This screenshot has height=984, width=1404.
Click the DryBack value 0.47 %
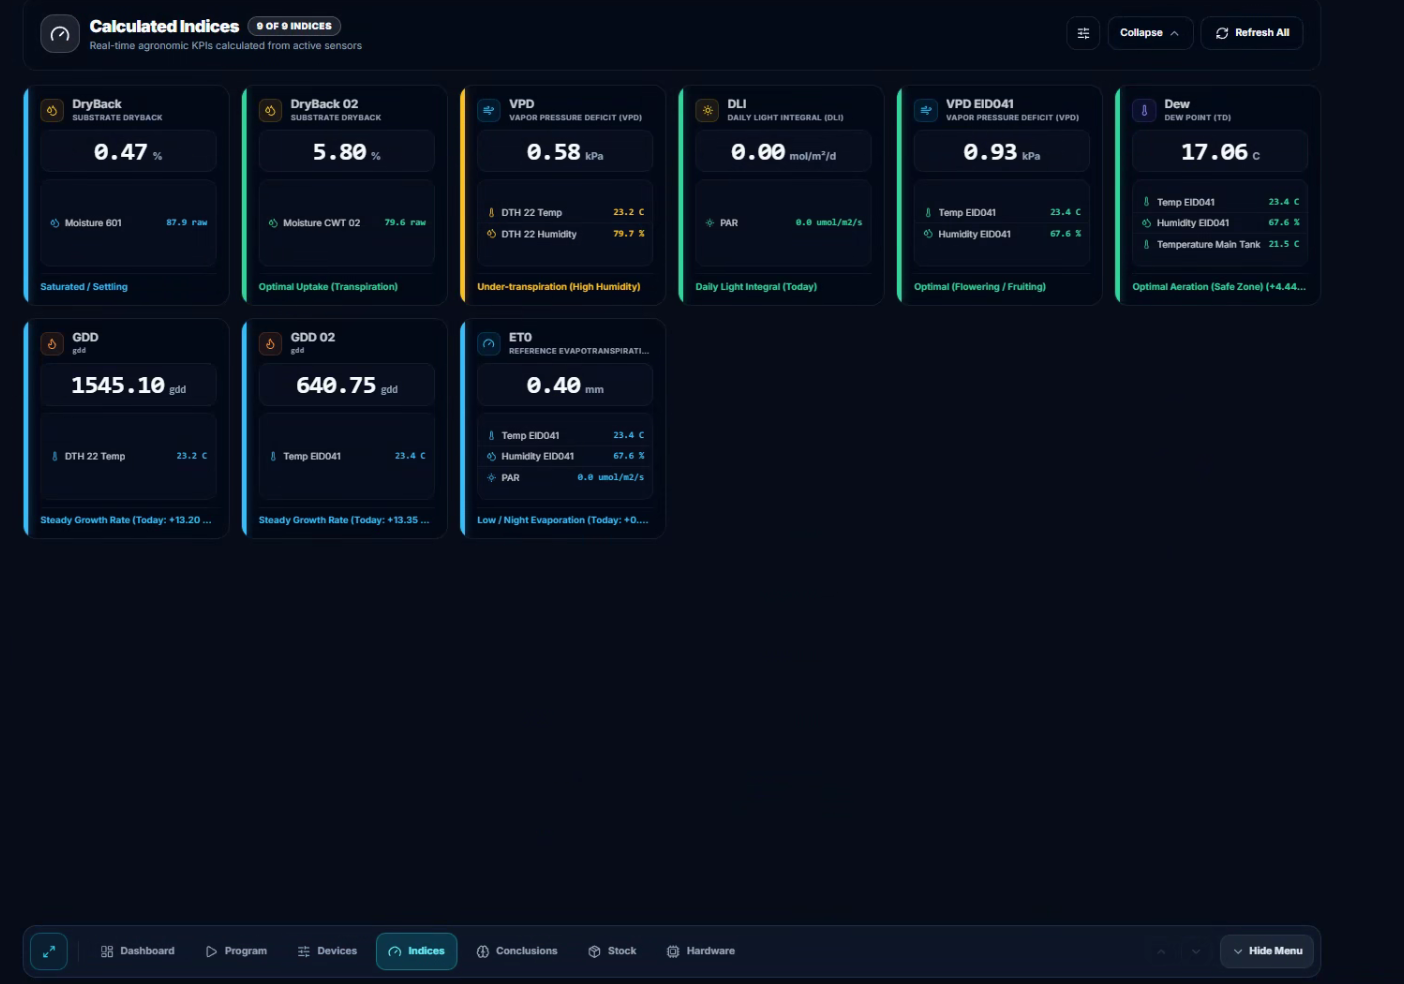[x=128, y=152]
